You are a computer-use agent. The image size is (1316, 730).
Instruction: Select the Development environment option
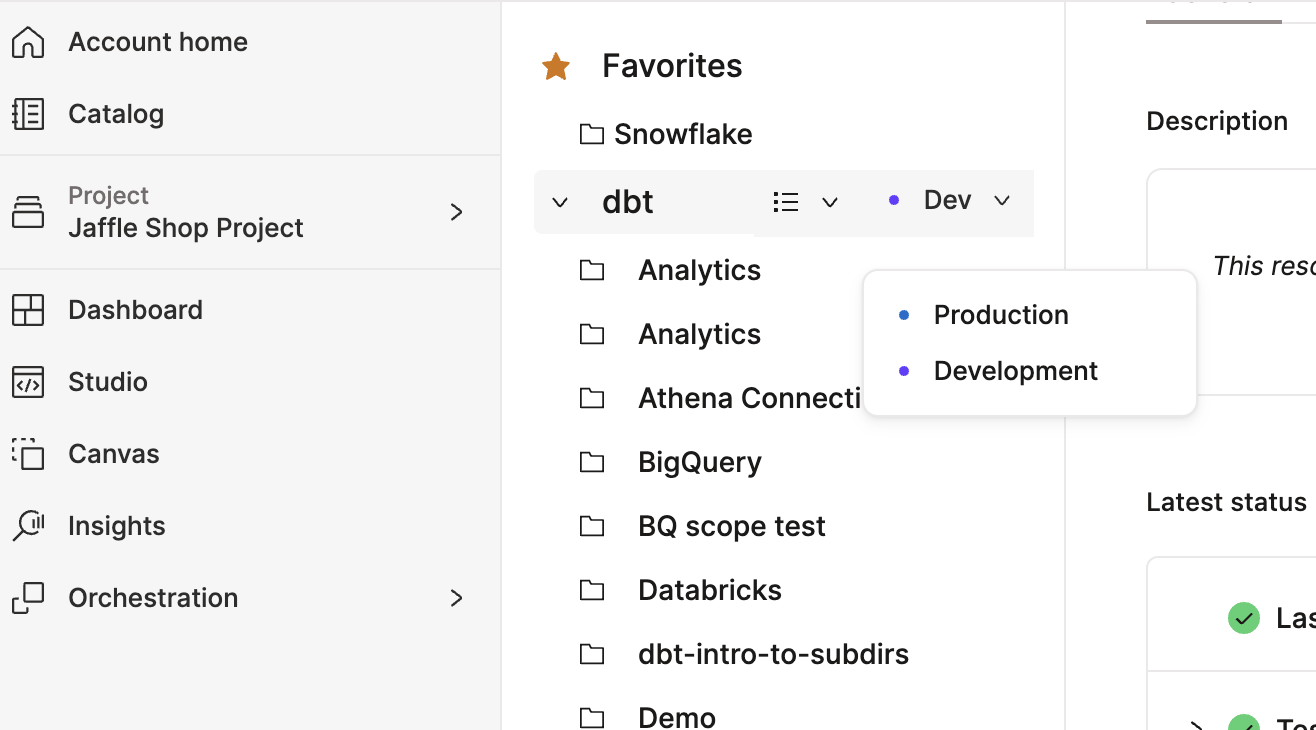click(x=1015, y=370)
